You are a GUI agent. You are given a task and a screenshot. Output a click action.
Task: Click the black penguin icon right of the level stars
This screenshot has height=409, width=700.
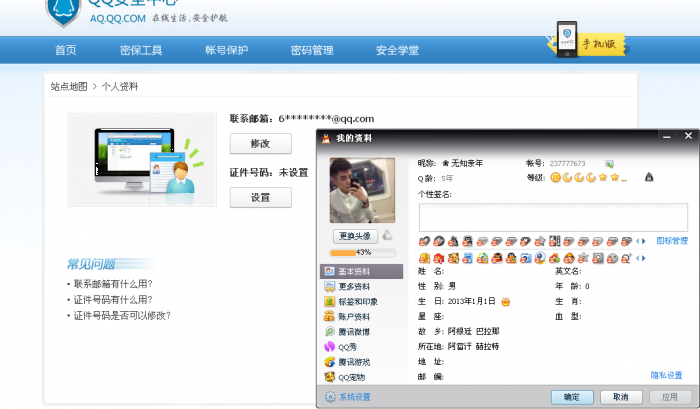649,177
